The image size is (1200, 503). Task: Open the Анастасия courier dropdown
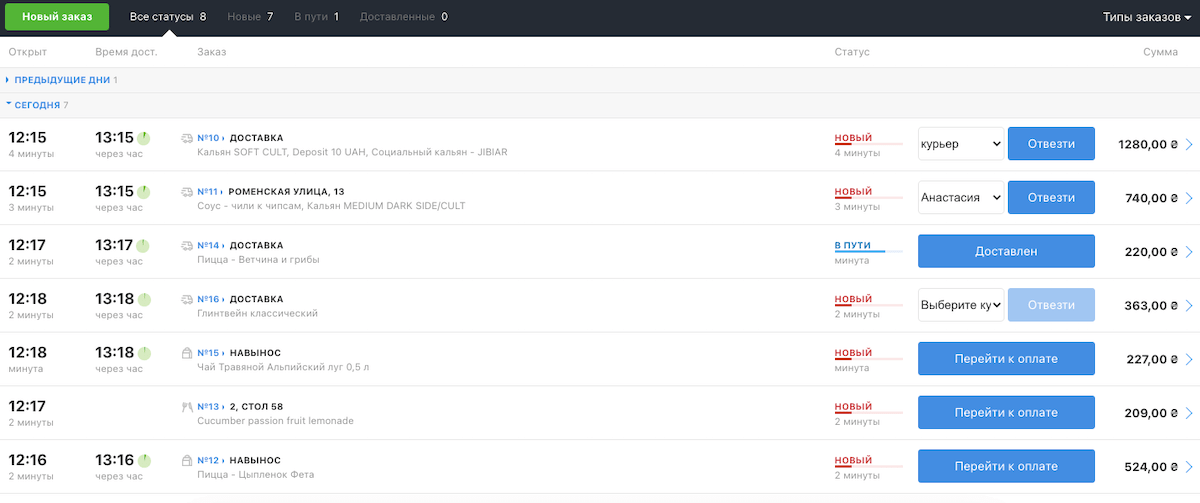click(960, 198)
